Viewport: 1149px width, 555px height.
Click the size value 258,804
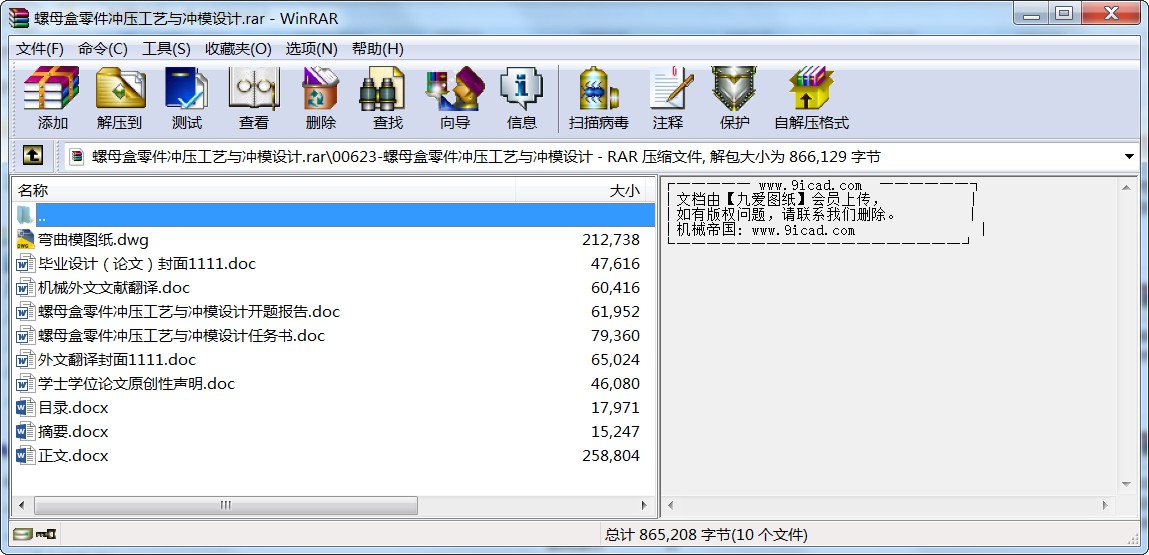[611, 456]
